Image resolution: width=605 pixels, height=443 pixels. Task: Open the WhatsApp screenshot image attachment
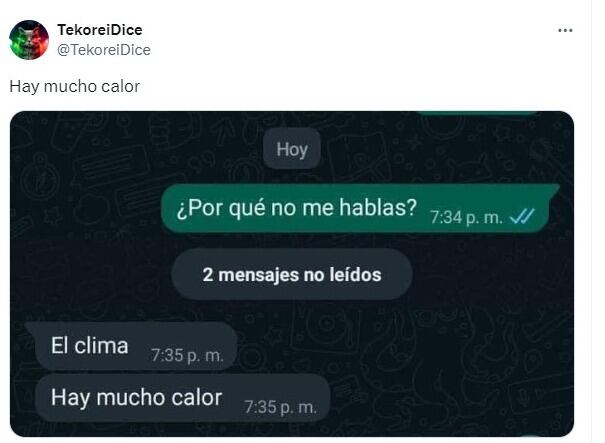[292, 274]
